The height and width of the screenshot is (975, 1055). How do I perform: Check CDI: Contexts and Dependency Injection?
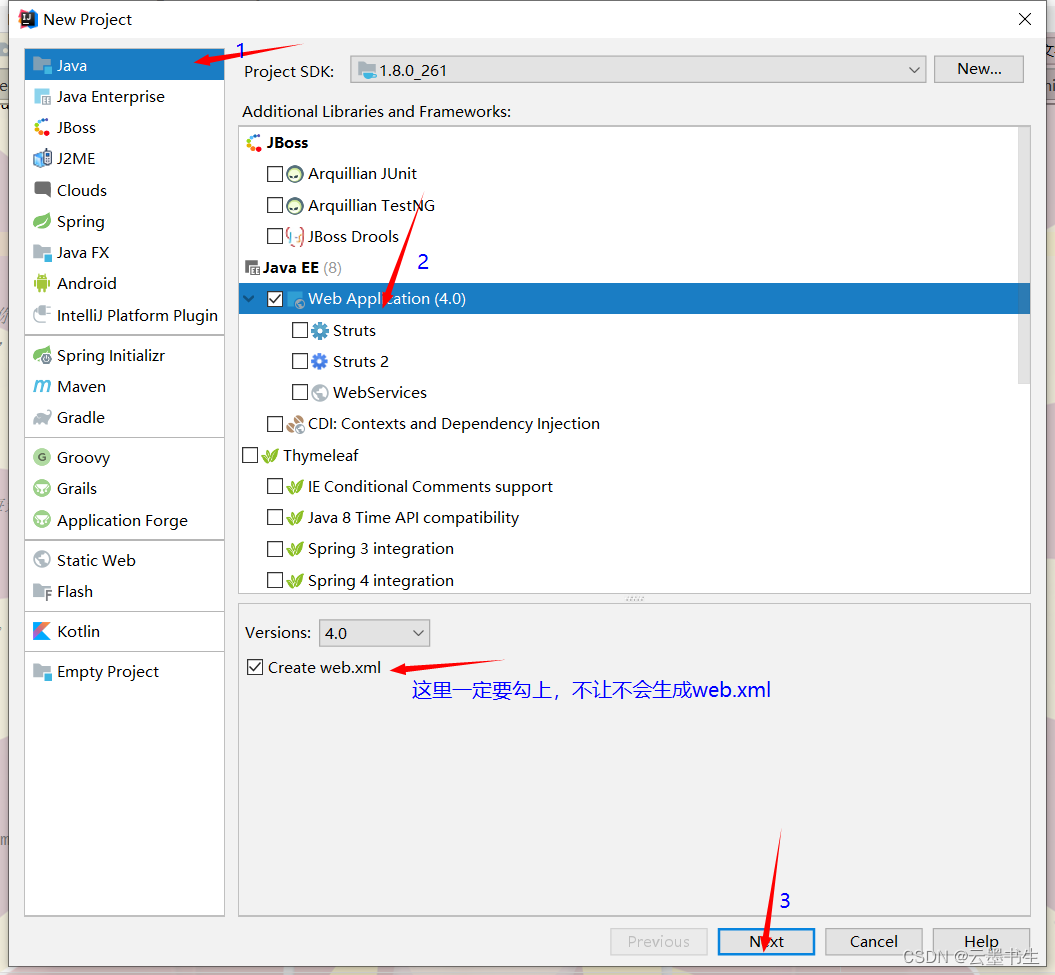pos(275,424)
